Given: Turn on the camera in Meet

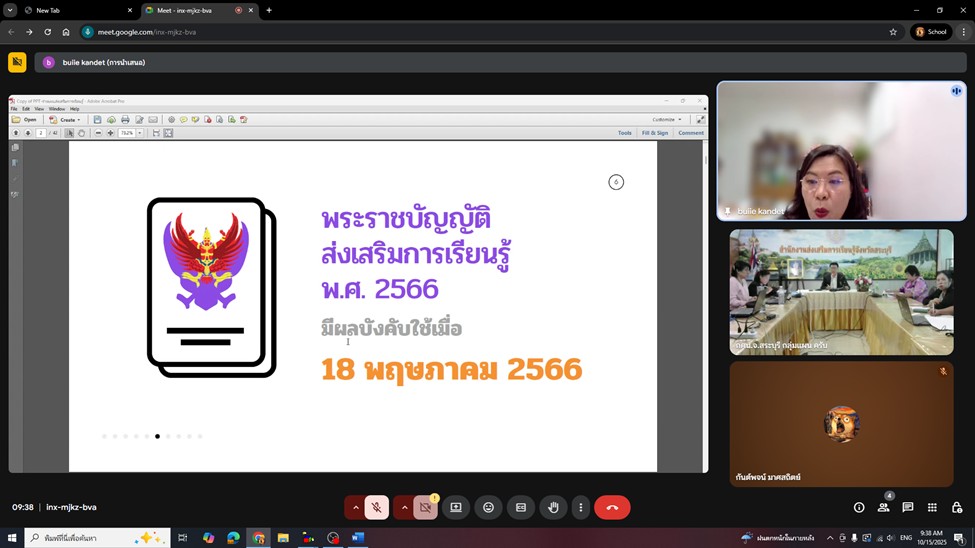Looking at the screenshot, I should tap(425, 507).
